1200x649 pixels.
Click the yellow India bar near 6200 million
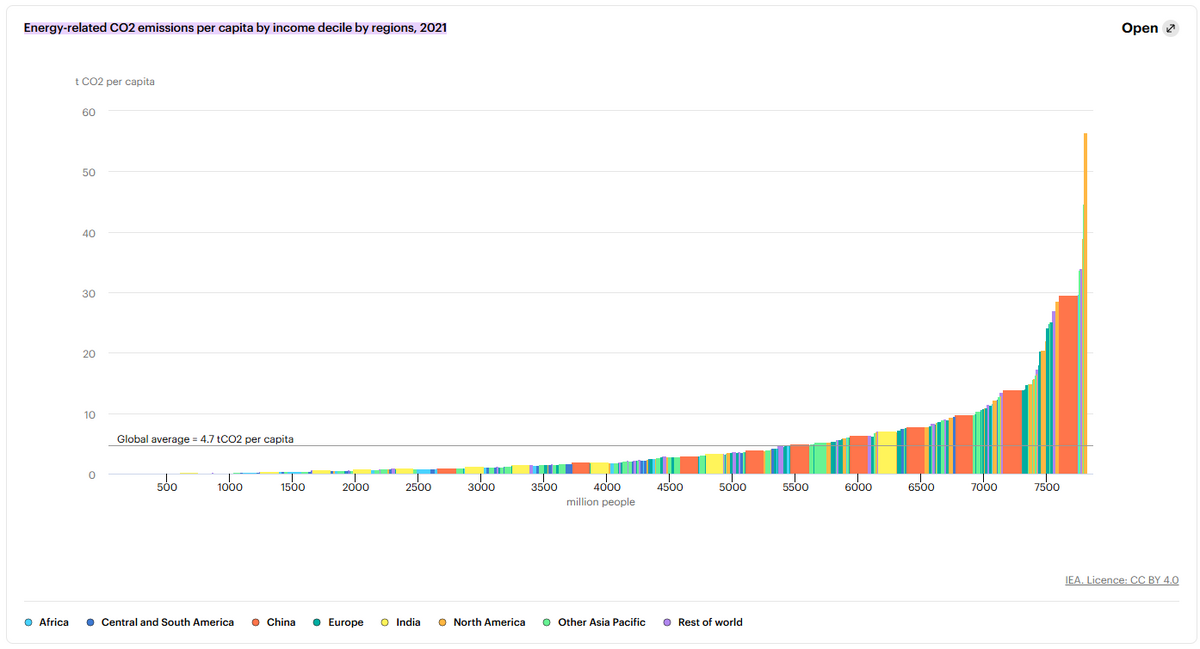pos(886,455)
